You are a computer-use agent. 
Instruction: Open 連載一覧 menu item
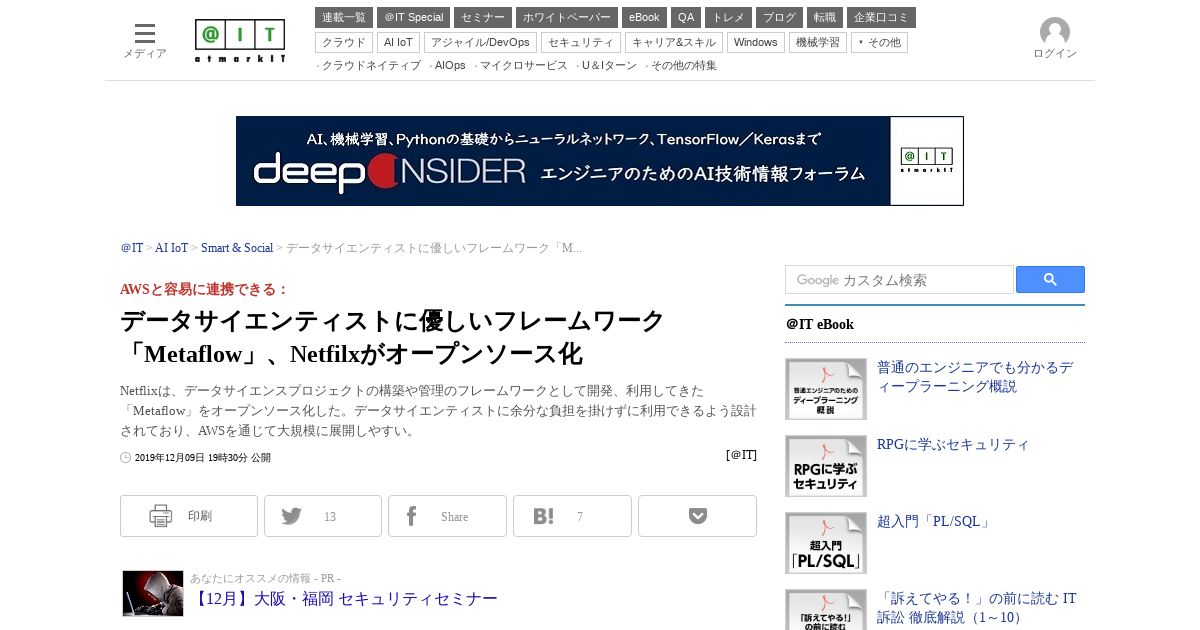pos(344,18)
